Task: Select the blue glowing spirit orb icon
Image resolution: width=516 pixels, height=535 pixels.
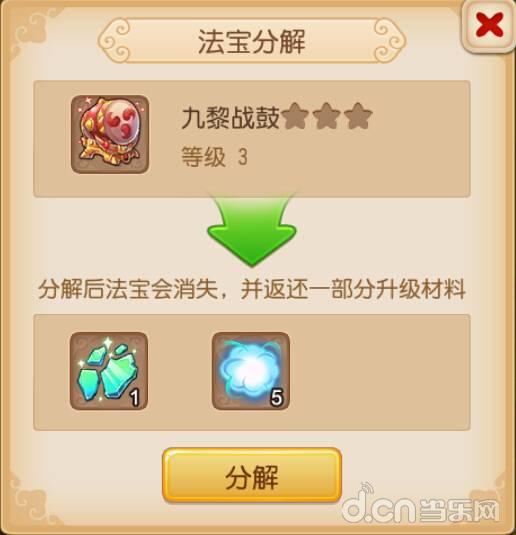Action: coord(251,371)
